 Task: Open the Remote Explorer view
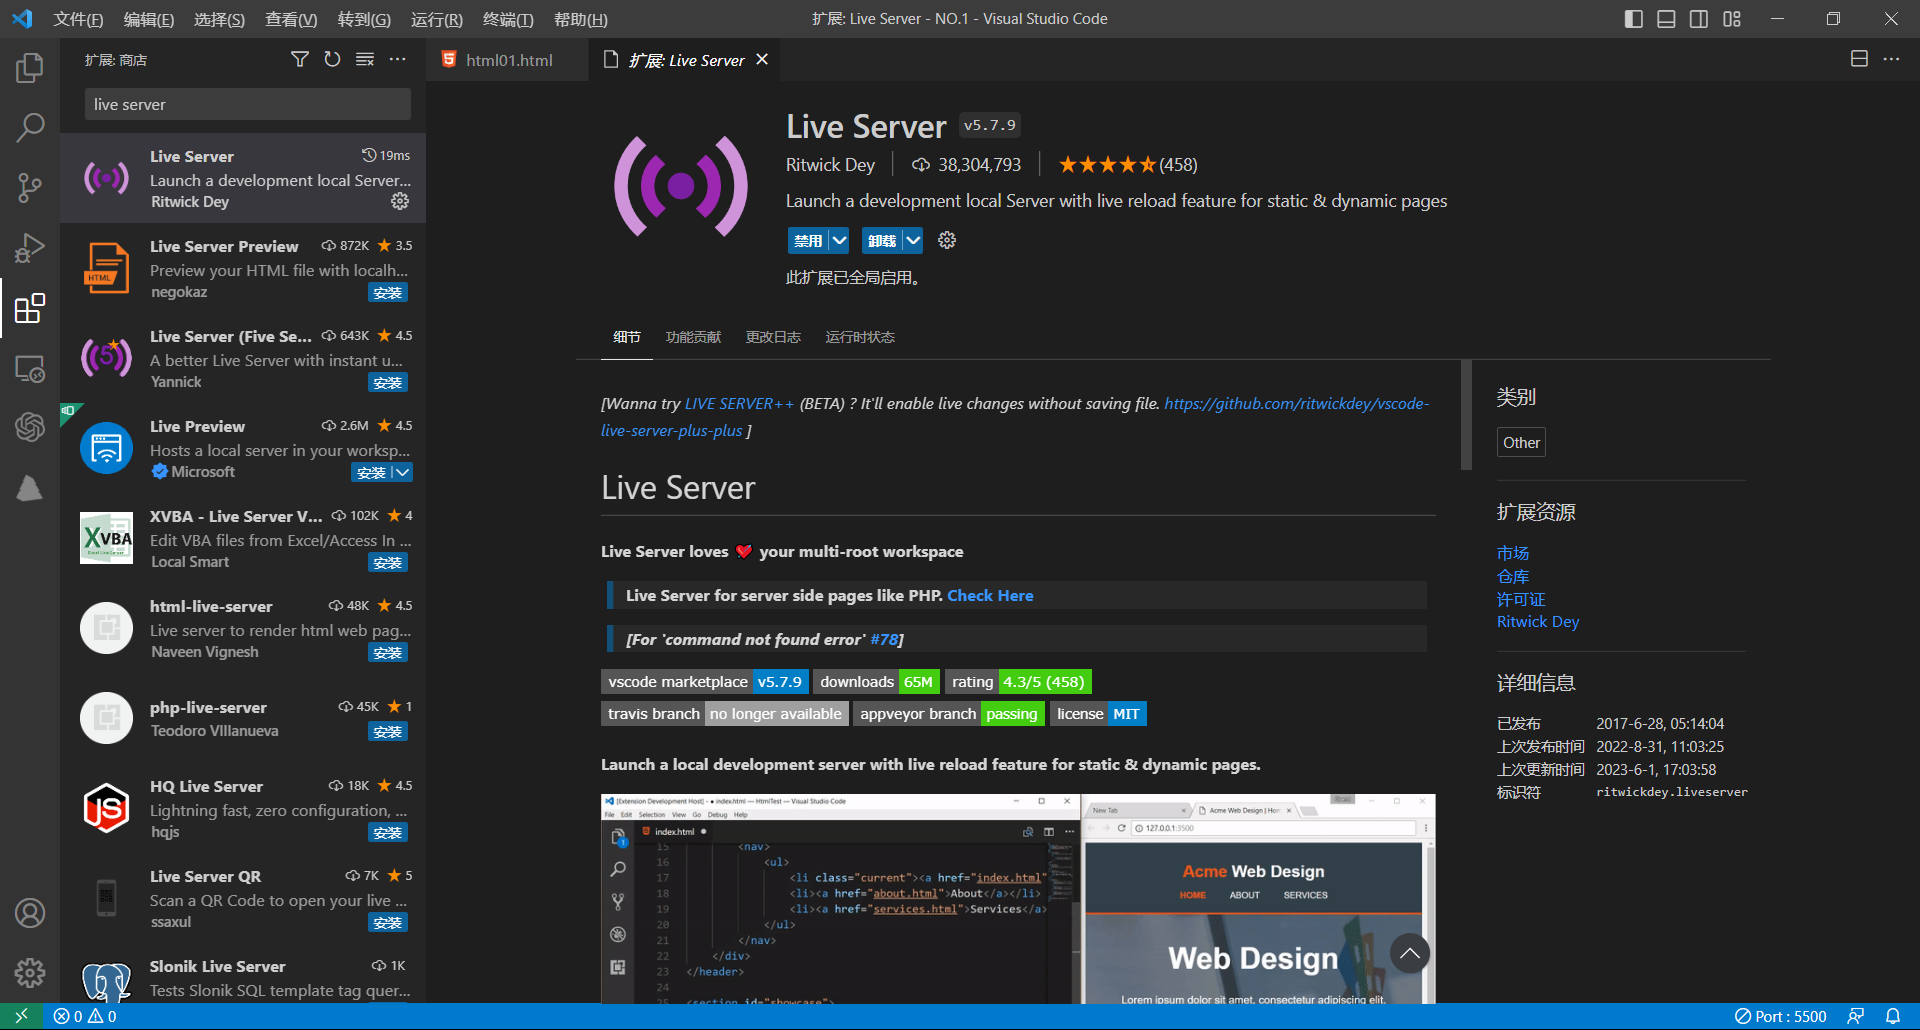point(30,368)
